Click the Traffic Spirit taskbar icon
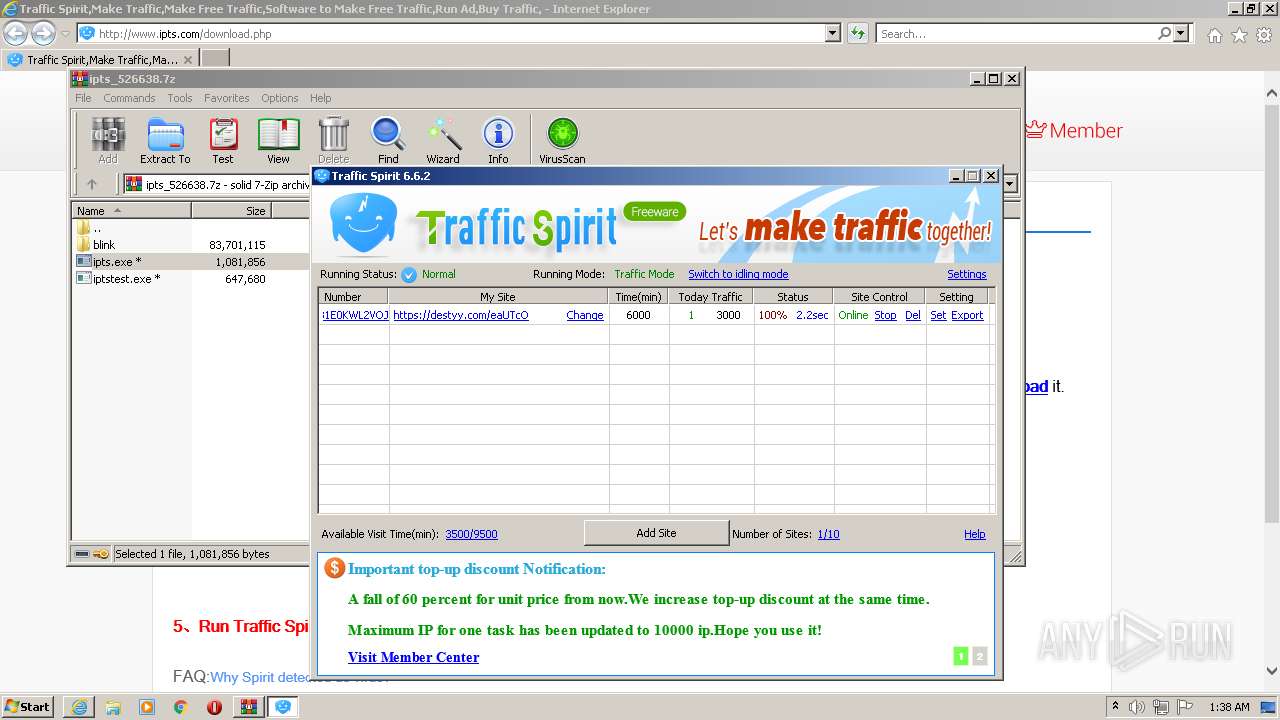Viewport: 1280px width, 720px height. point(283,707)
